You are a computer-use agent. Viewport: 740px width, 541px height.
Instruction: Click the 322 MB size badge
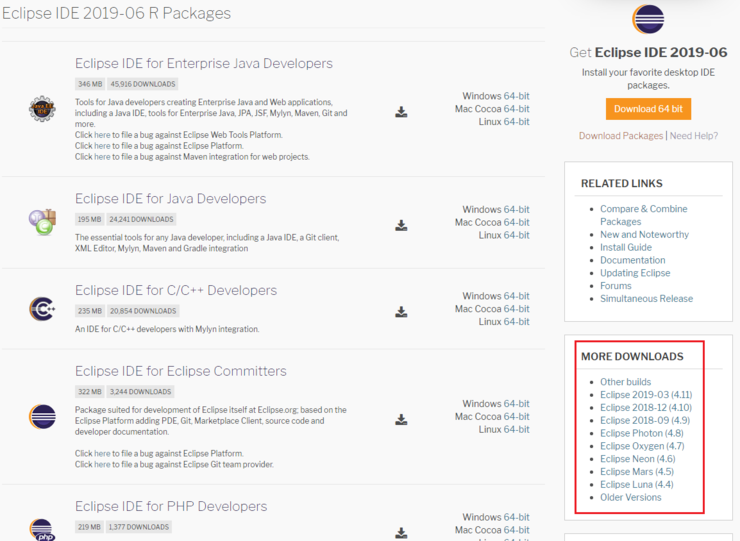[x=89, y=392]
